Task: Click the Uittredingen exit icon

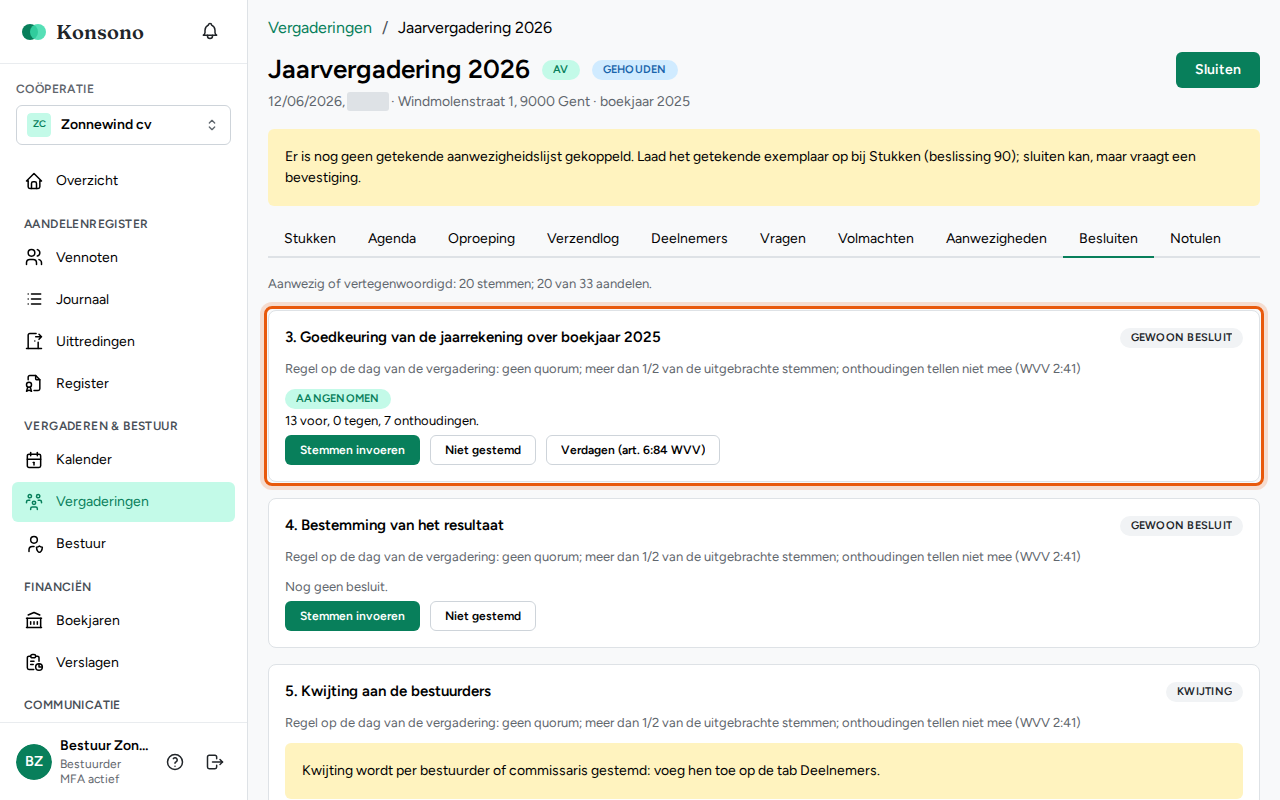Action: 34,342
